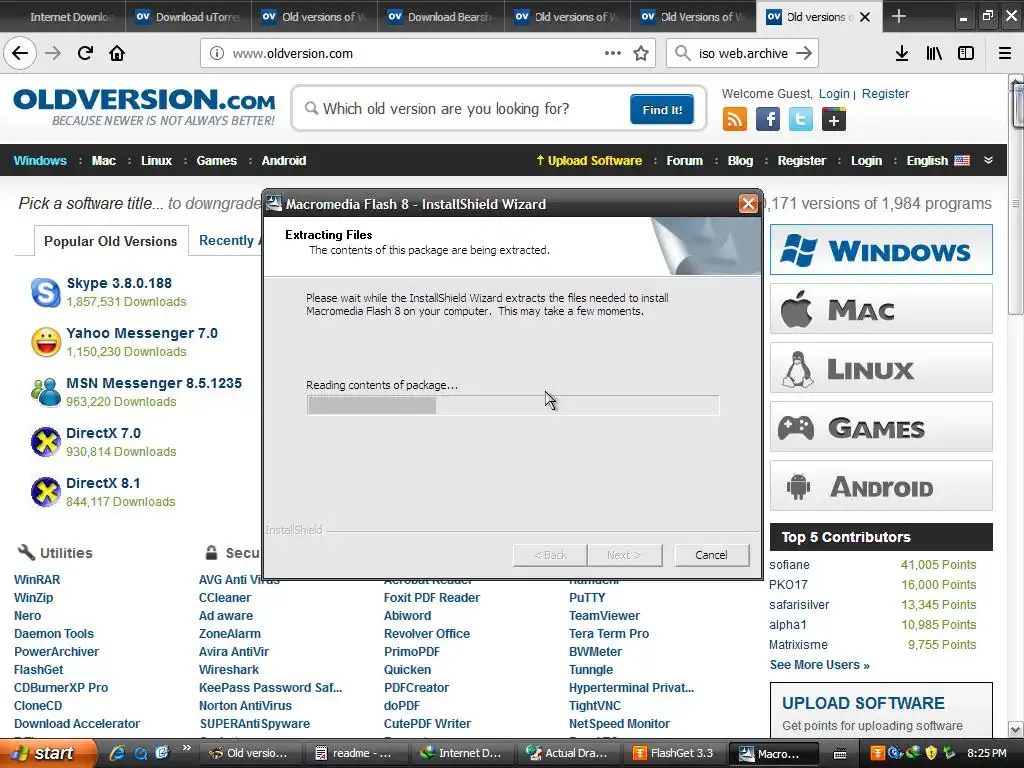
Task: Select the Windows platform banner
Action: point(881,249)
